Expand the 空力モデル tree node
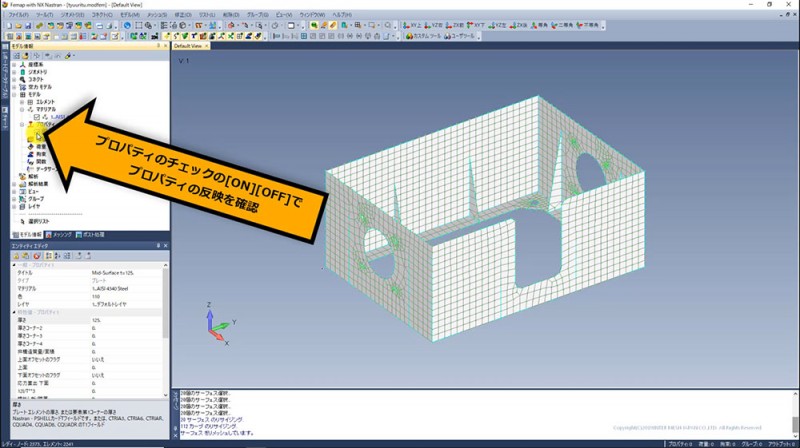 pyautogui.click(x=14, y=87)
